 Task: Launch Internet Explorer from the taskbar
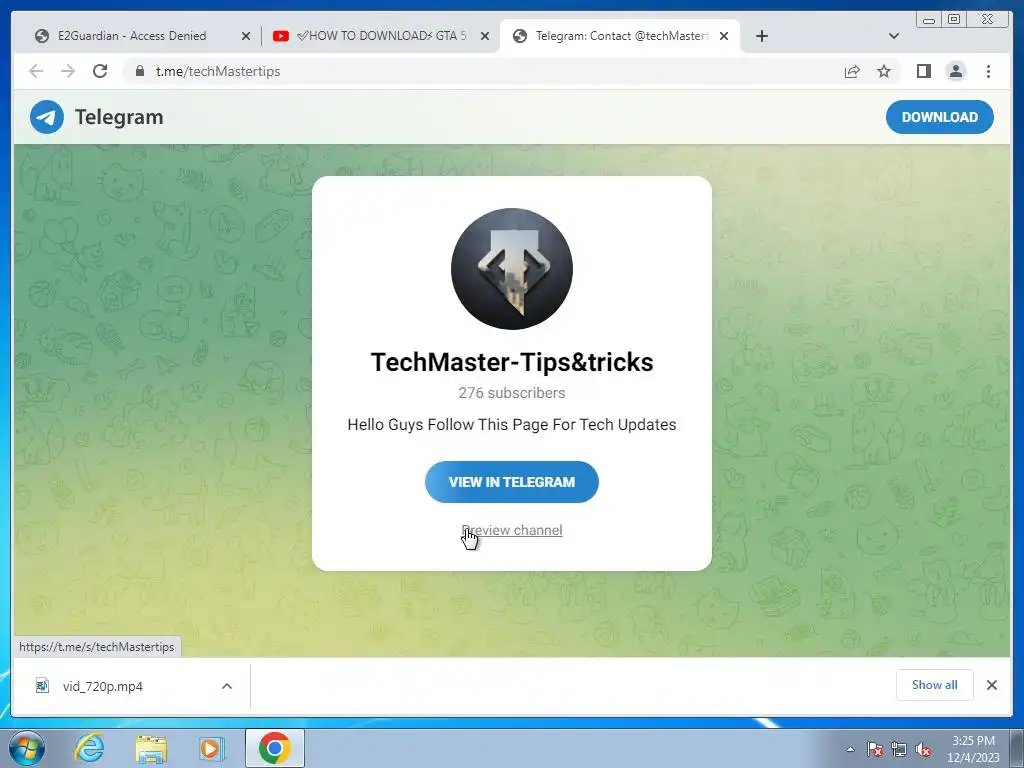click(89, 748)
